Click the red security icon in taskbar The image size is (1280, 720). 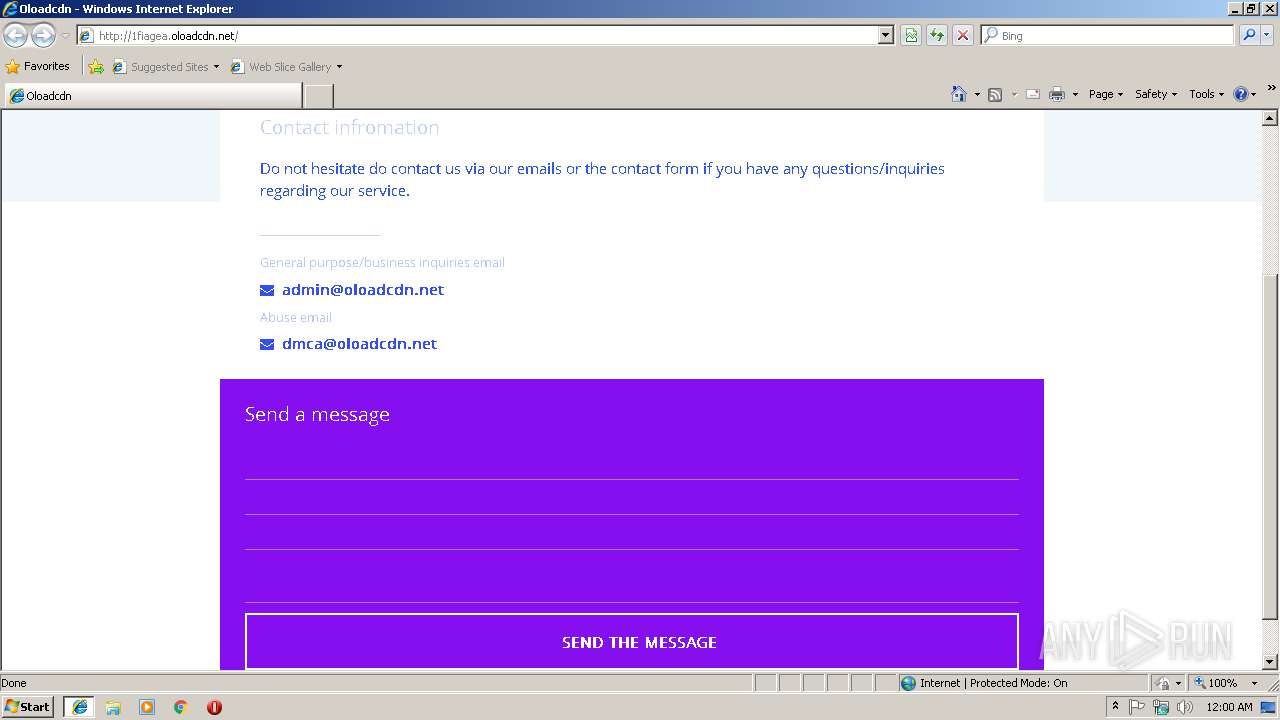214,707
